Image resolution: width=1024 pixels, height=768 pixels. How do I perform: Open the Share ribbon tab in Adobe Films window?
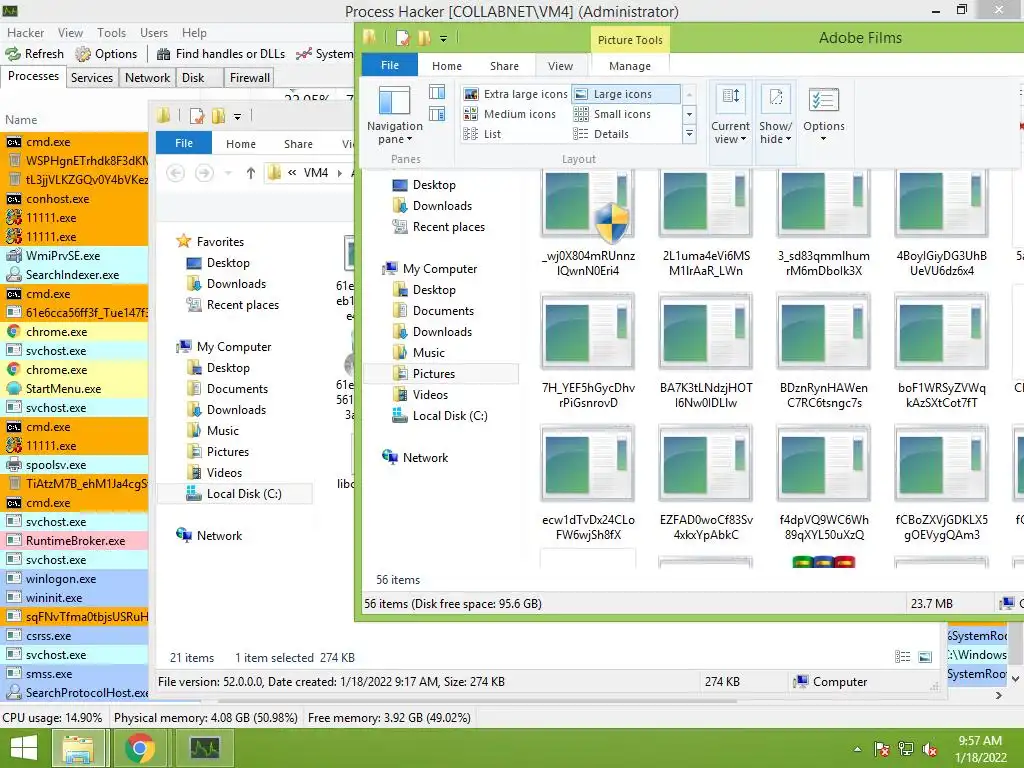pos(504,66)
